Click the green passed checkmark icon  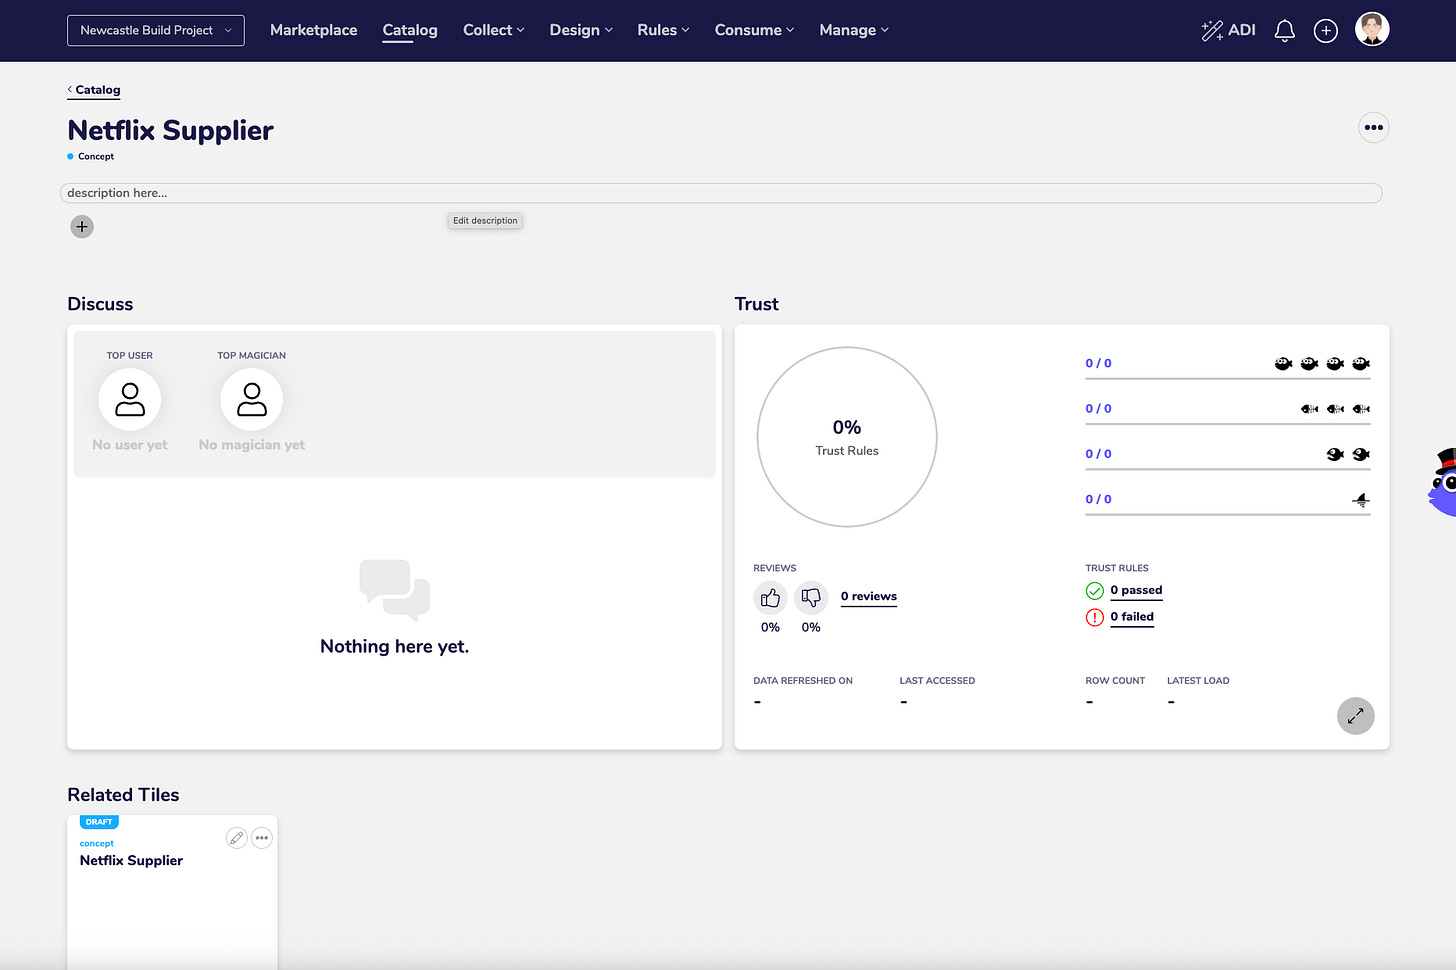[x=1095, y=591]
